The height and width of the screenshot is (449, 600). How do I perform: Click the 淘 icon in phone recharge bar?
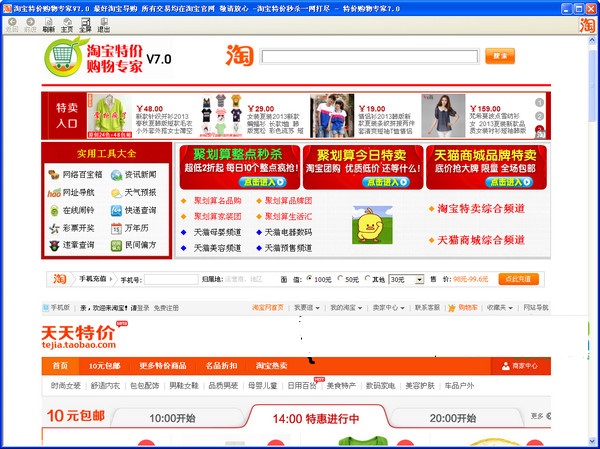[x=59, y=279]
